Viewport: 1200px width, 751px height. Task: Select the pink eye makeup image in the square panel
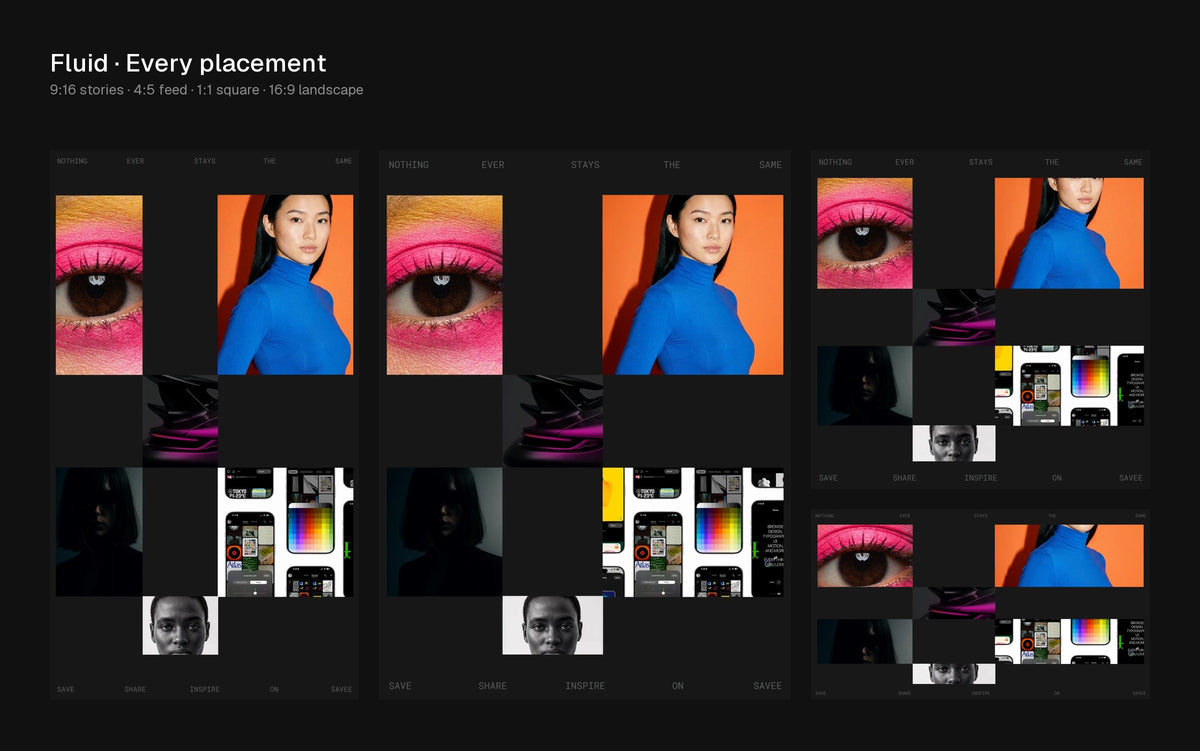(x=865, y=234)
